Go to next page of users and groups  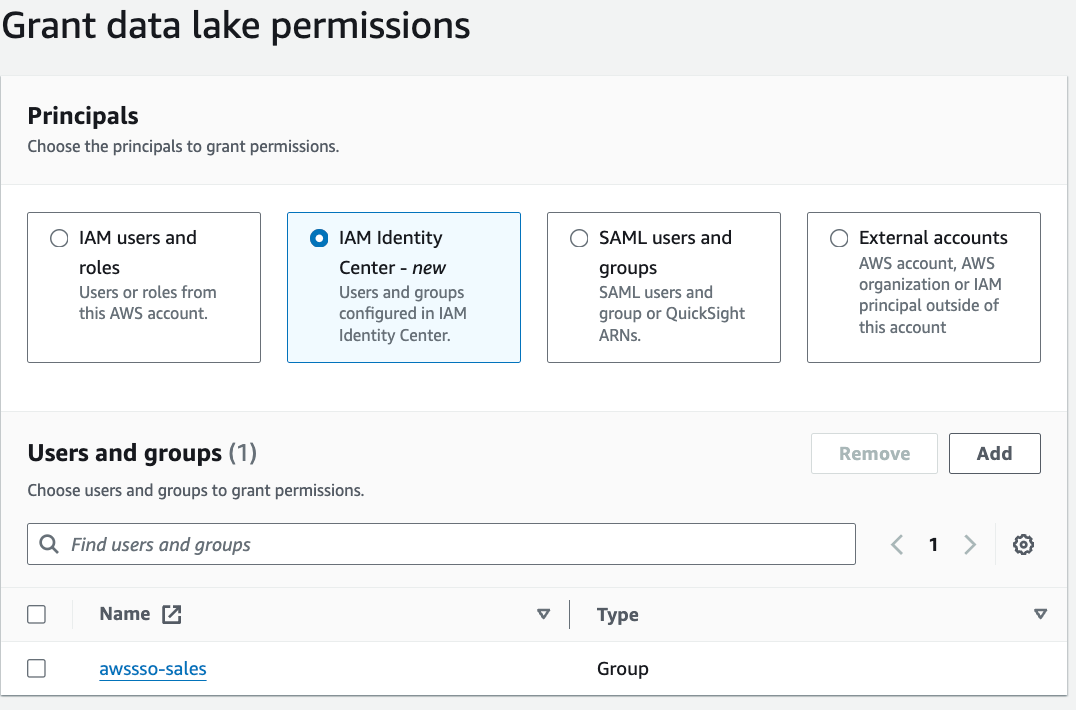(970, 545)
